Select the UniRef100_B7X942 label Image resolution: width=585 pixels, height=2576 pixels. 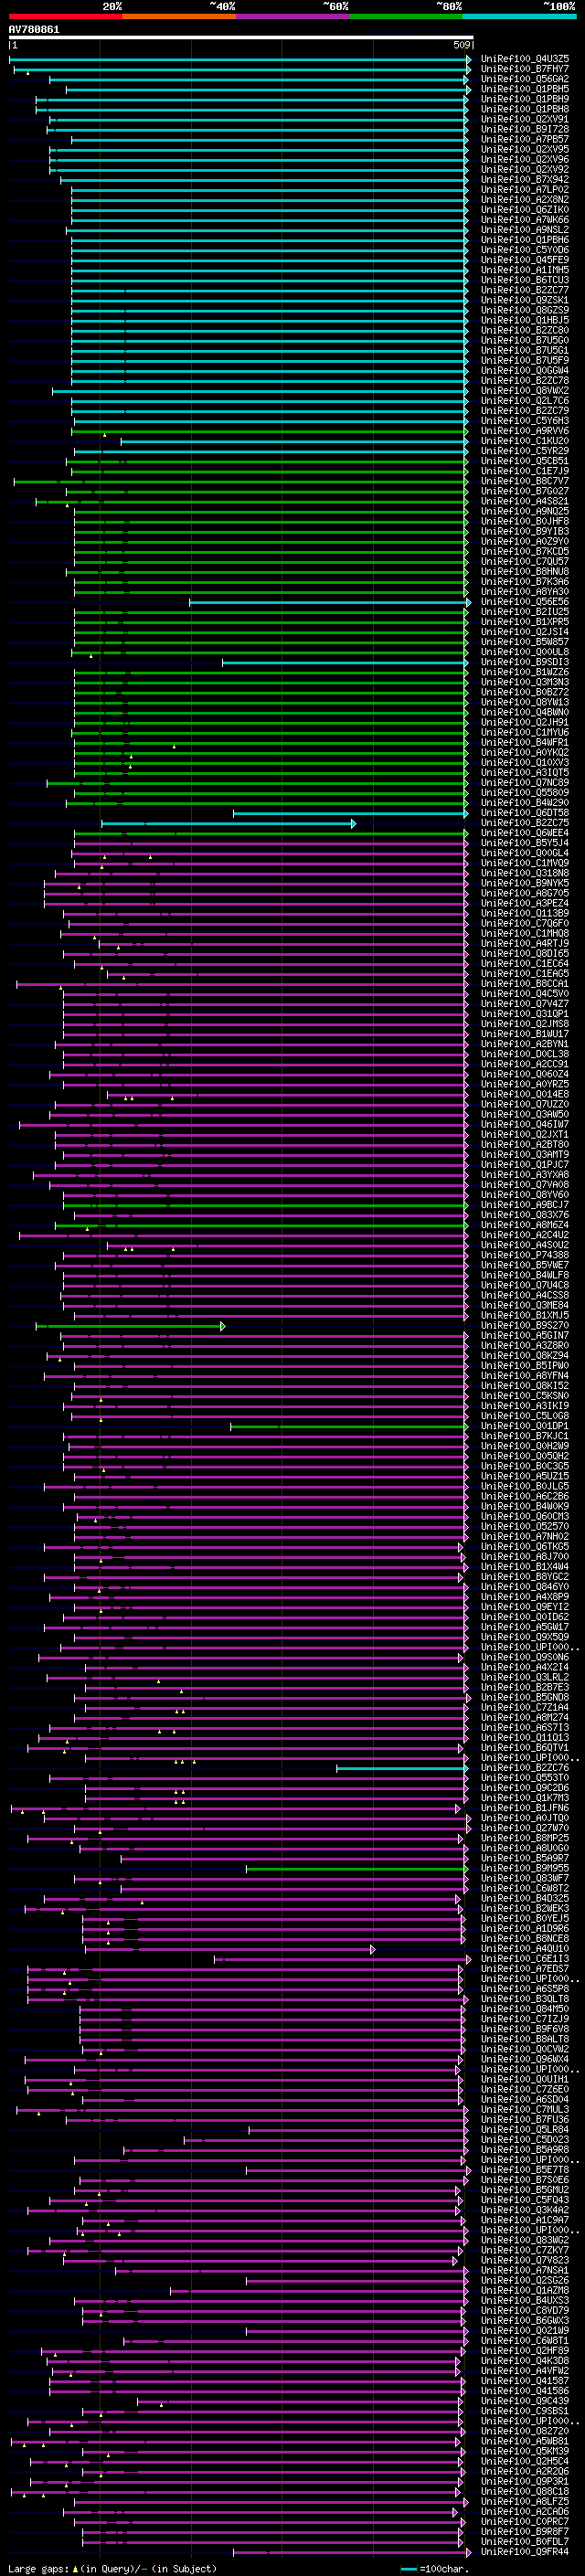pos(525,180)
